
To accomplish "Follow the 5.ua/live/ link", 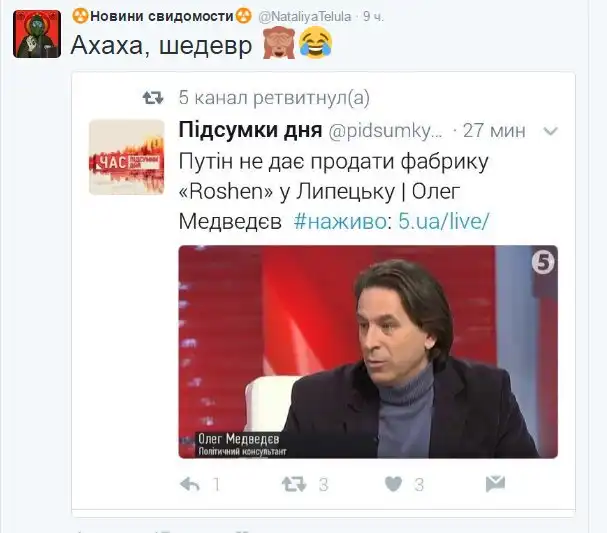I will pos(444,221).
